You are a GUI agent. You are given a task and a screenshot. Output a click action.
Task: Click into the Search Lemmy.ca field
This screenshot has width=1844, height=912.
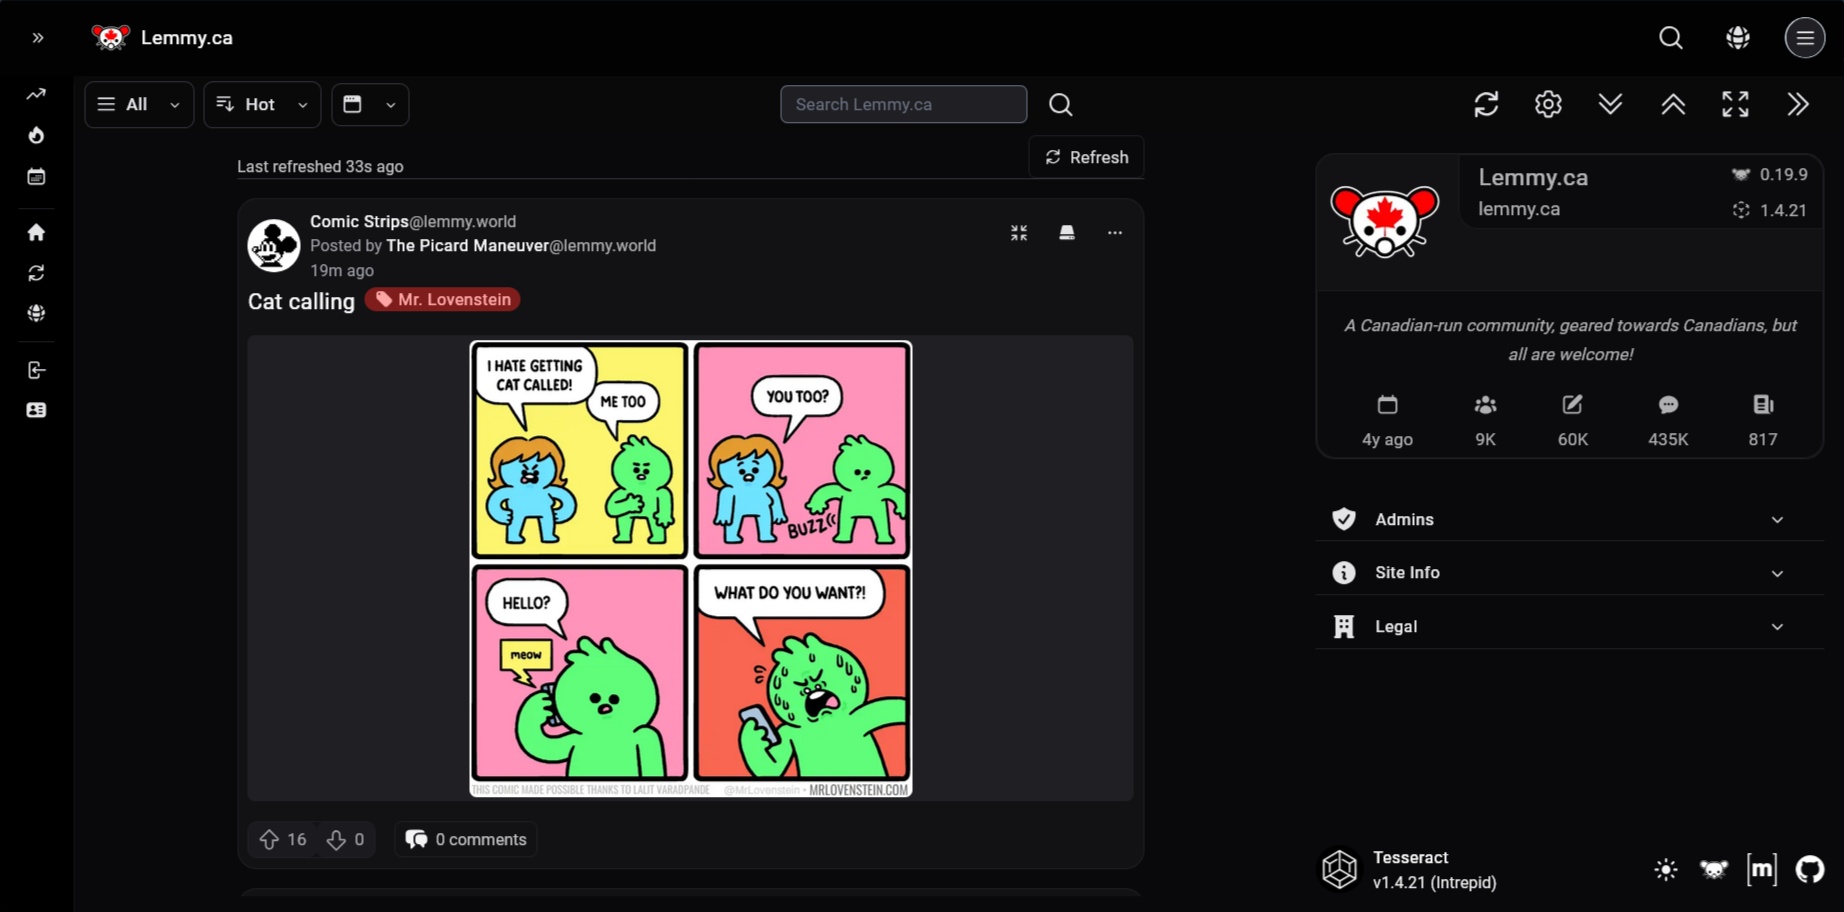pos(904,104)
